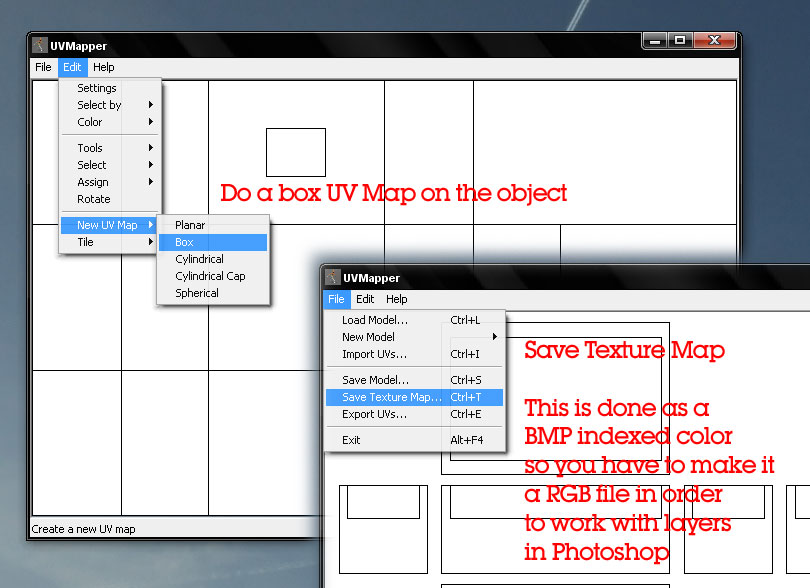Select Spherical UV map type
Viewport: 810px width, 588px height.
coord(213,293)
